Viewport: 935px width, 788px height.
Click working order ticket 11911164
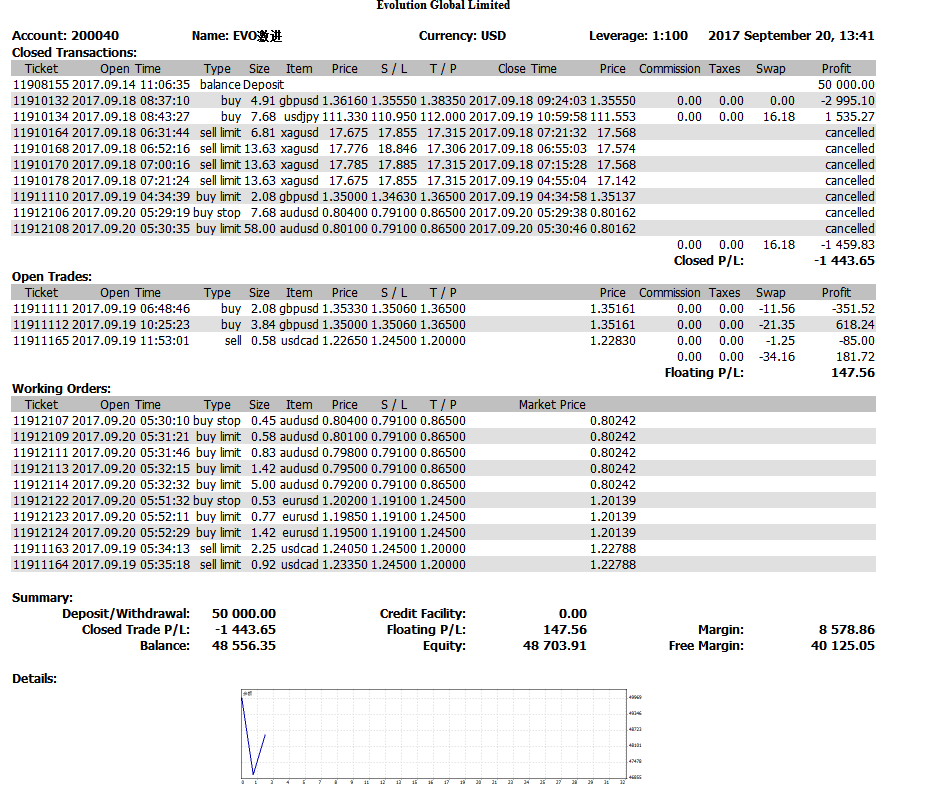pos(41,565)
